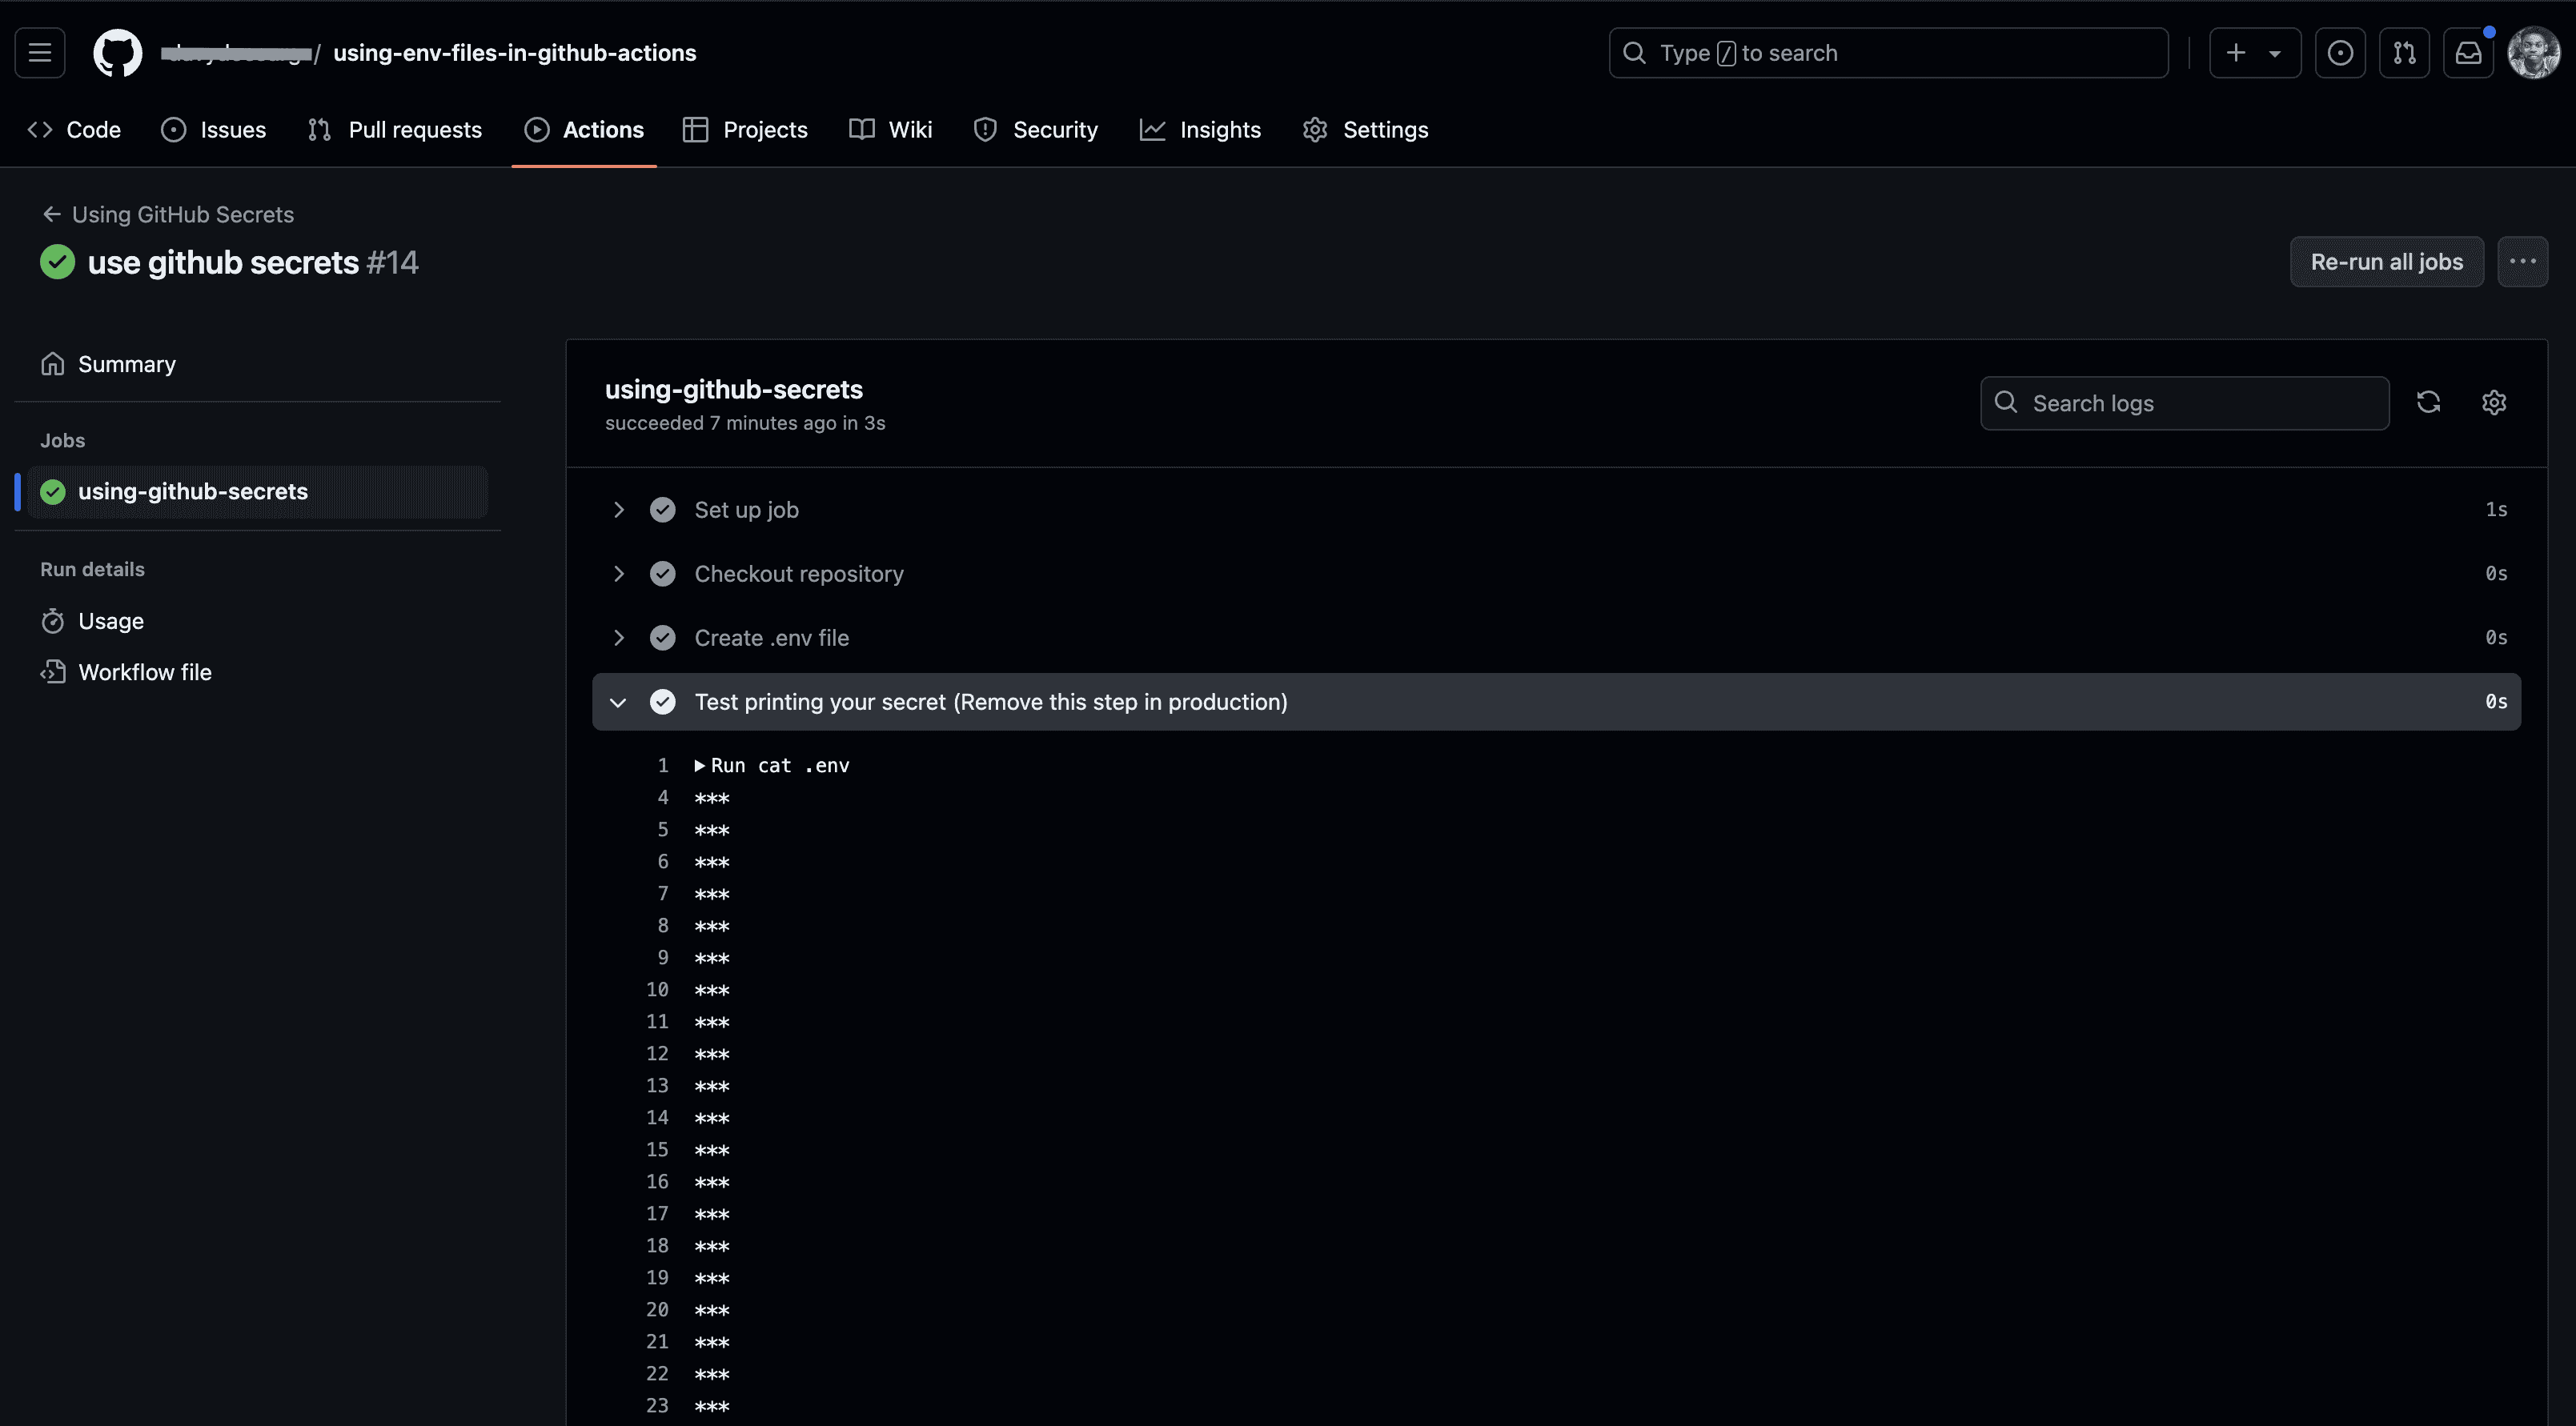Open the log settings gear icon
The image size is (2576, 1426).
point(2494,402)
